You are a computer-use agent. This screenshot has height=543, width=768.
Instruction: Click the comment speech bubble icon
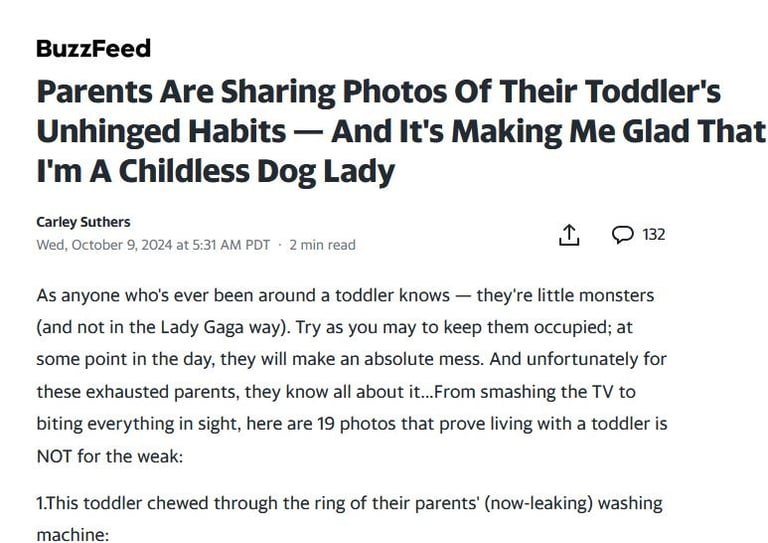623,235
